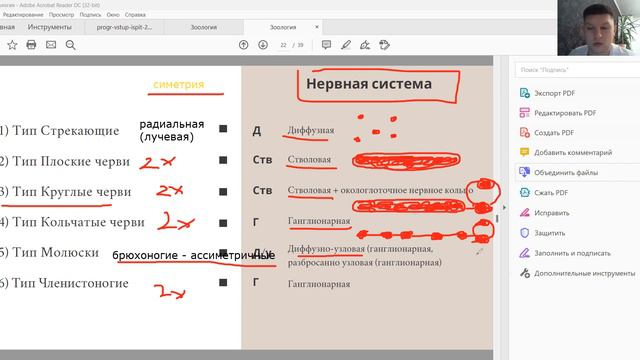The width and height of the screenshot is (640, 360).
Task: Send the file by email using the envelope icon
Action: tap(51, 45)
